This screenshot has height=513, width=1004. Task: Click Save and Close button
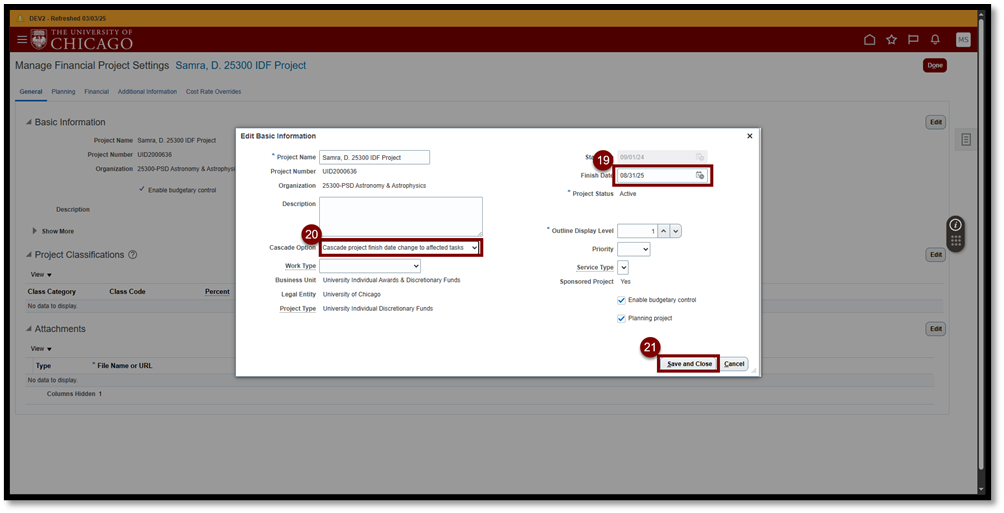(x=689, y=364)
